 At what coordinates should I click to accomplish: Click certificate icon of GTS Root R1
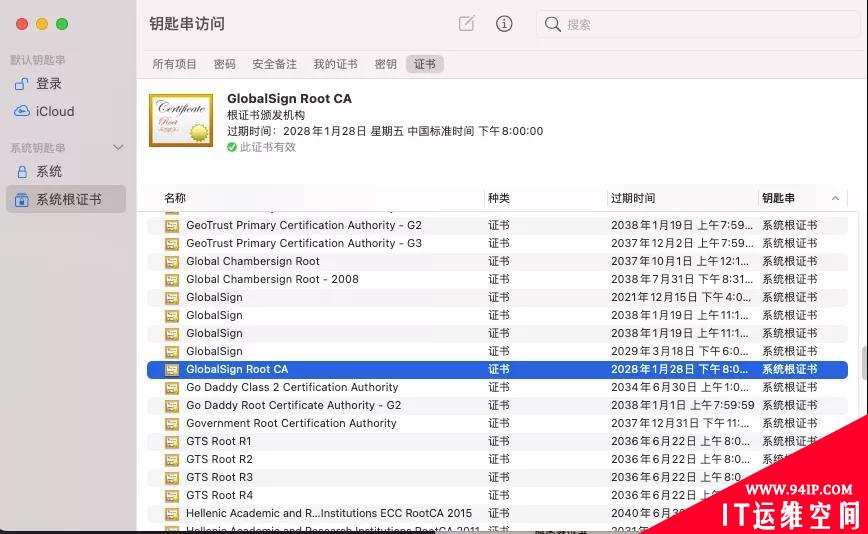[172, 442]
